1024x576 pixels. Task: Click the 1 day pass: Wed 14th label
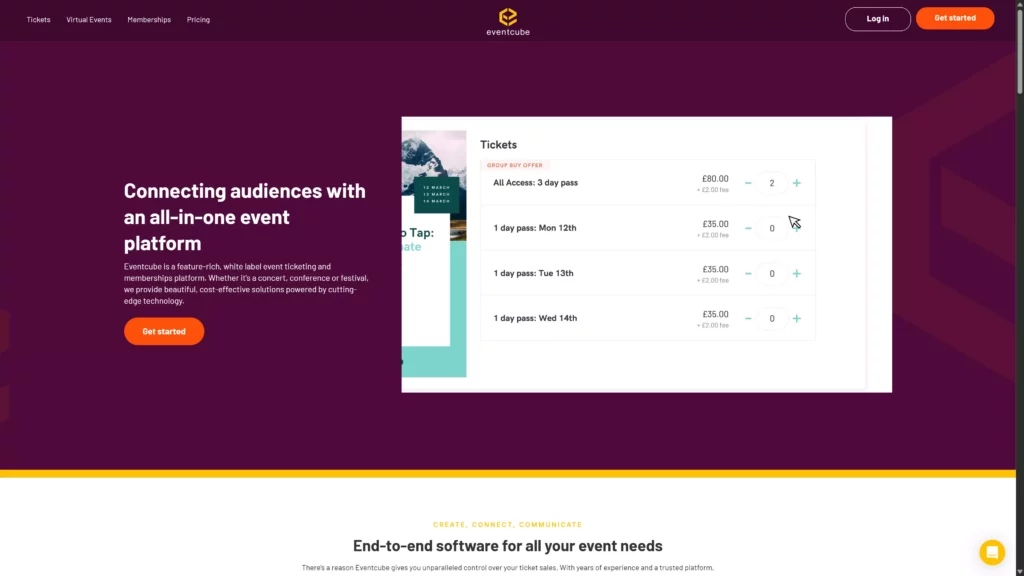(536, 318)
